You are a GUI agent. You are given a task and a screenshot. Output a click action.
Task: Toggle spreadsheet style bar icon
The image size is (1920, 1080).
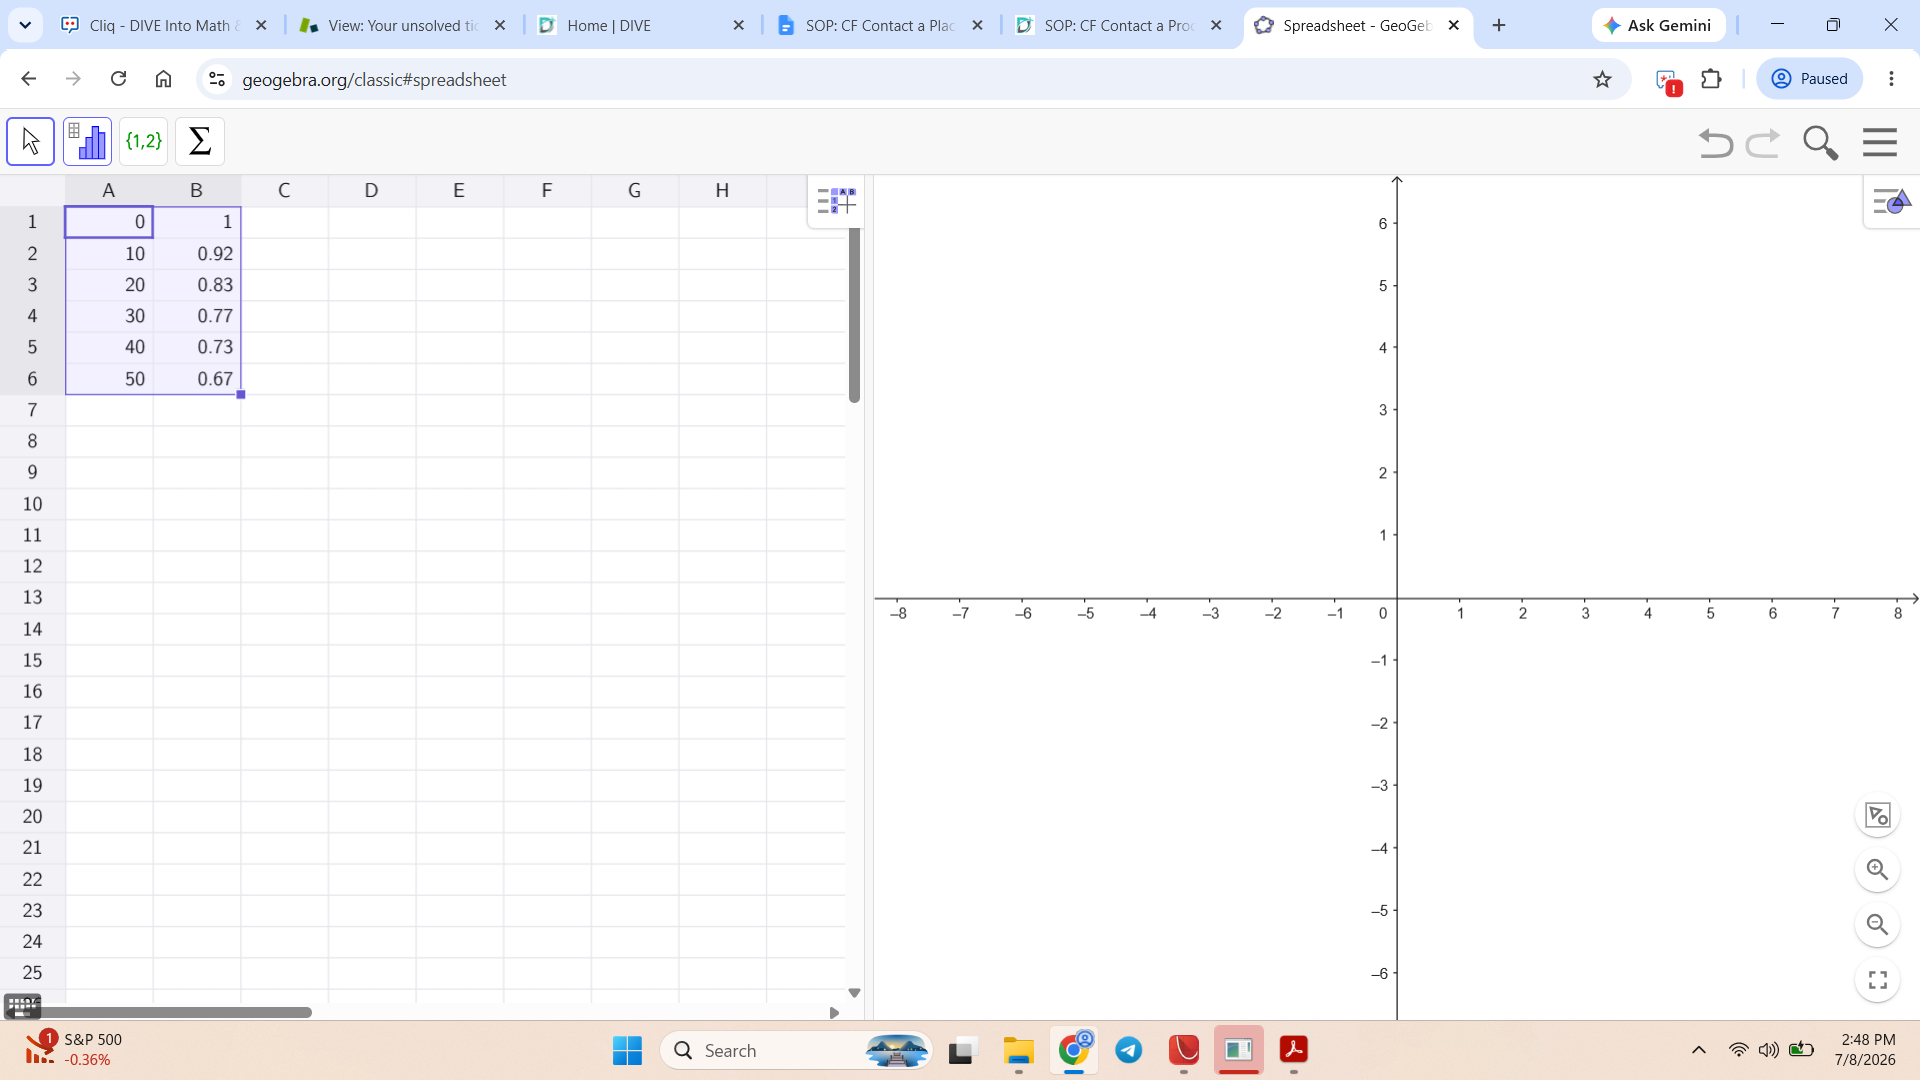836,201
